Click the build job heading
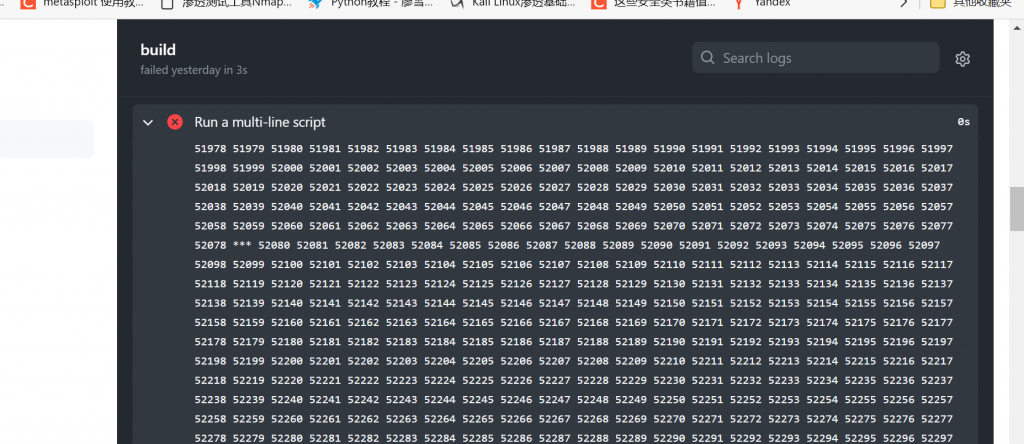Image resolution: width=1024 pixels, height=444 pixels. [159, 49]
